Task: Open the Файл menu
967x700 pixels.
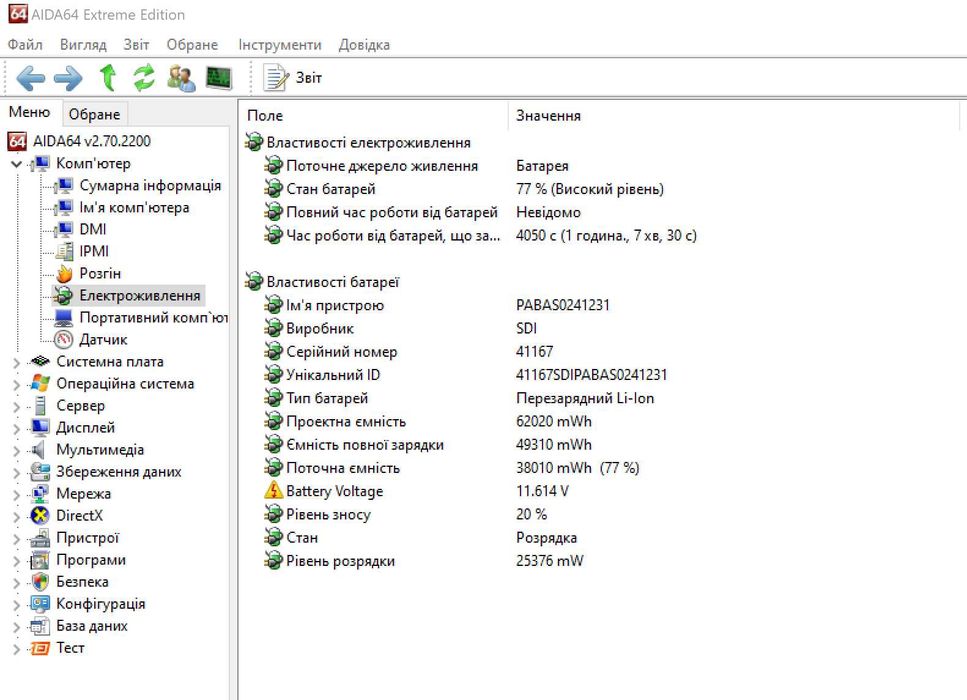Action: coord(25,45)
